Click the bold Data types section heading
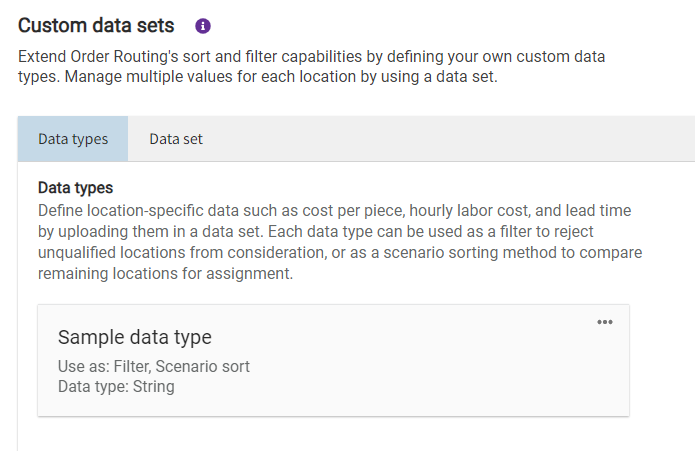695x451 pixels. [x=75, y=187]
